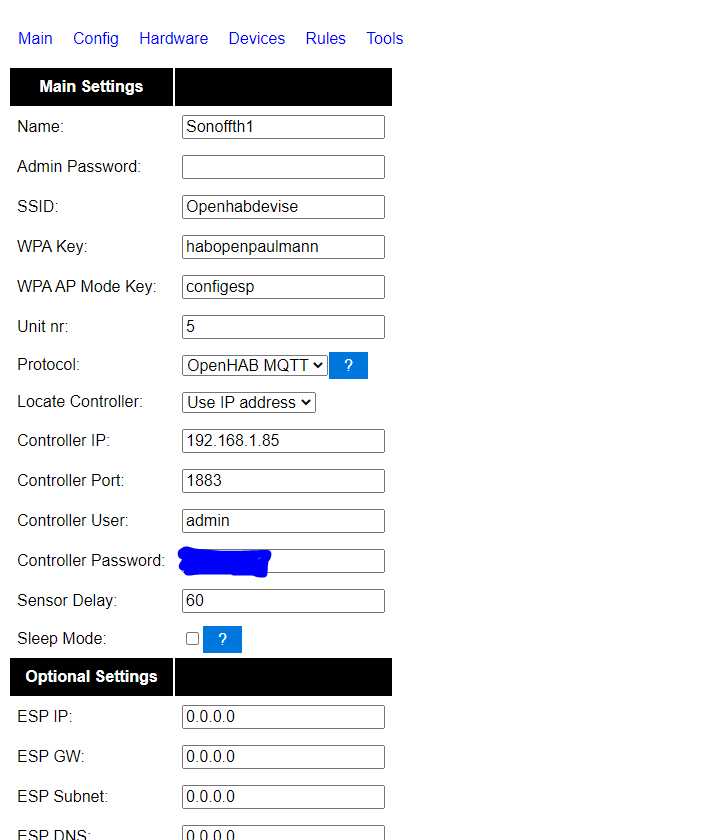Click the WPA Key input field

coord(283,247)
